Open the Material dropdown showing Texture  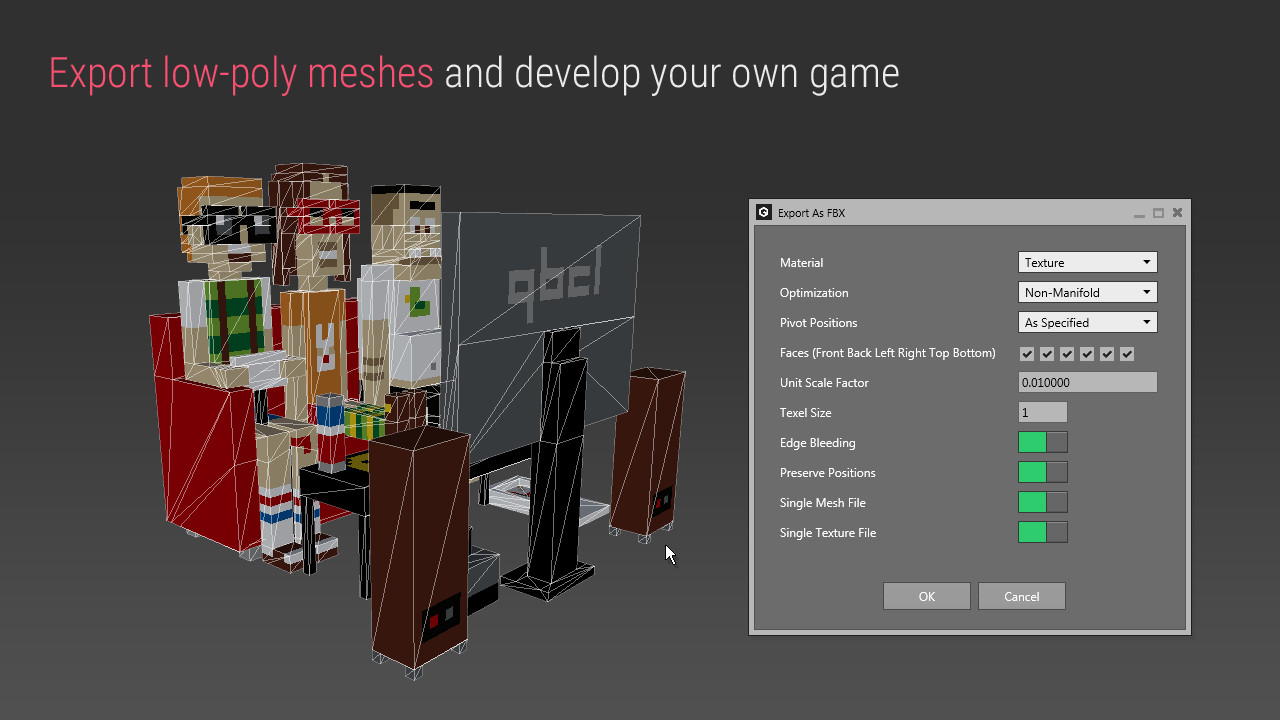[x=1087, y=261]
